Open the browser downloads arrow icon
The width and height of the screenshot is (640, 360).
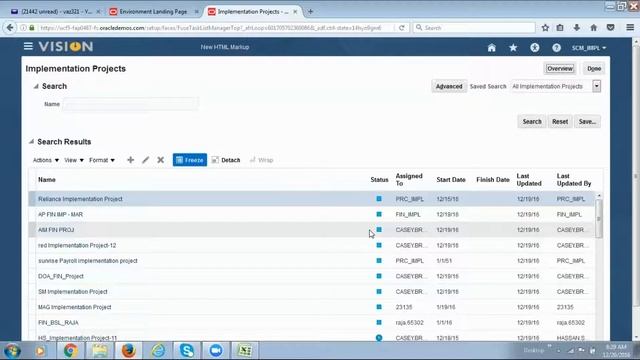click(x=577, y=28)
